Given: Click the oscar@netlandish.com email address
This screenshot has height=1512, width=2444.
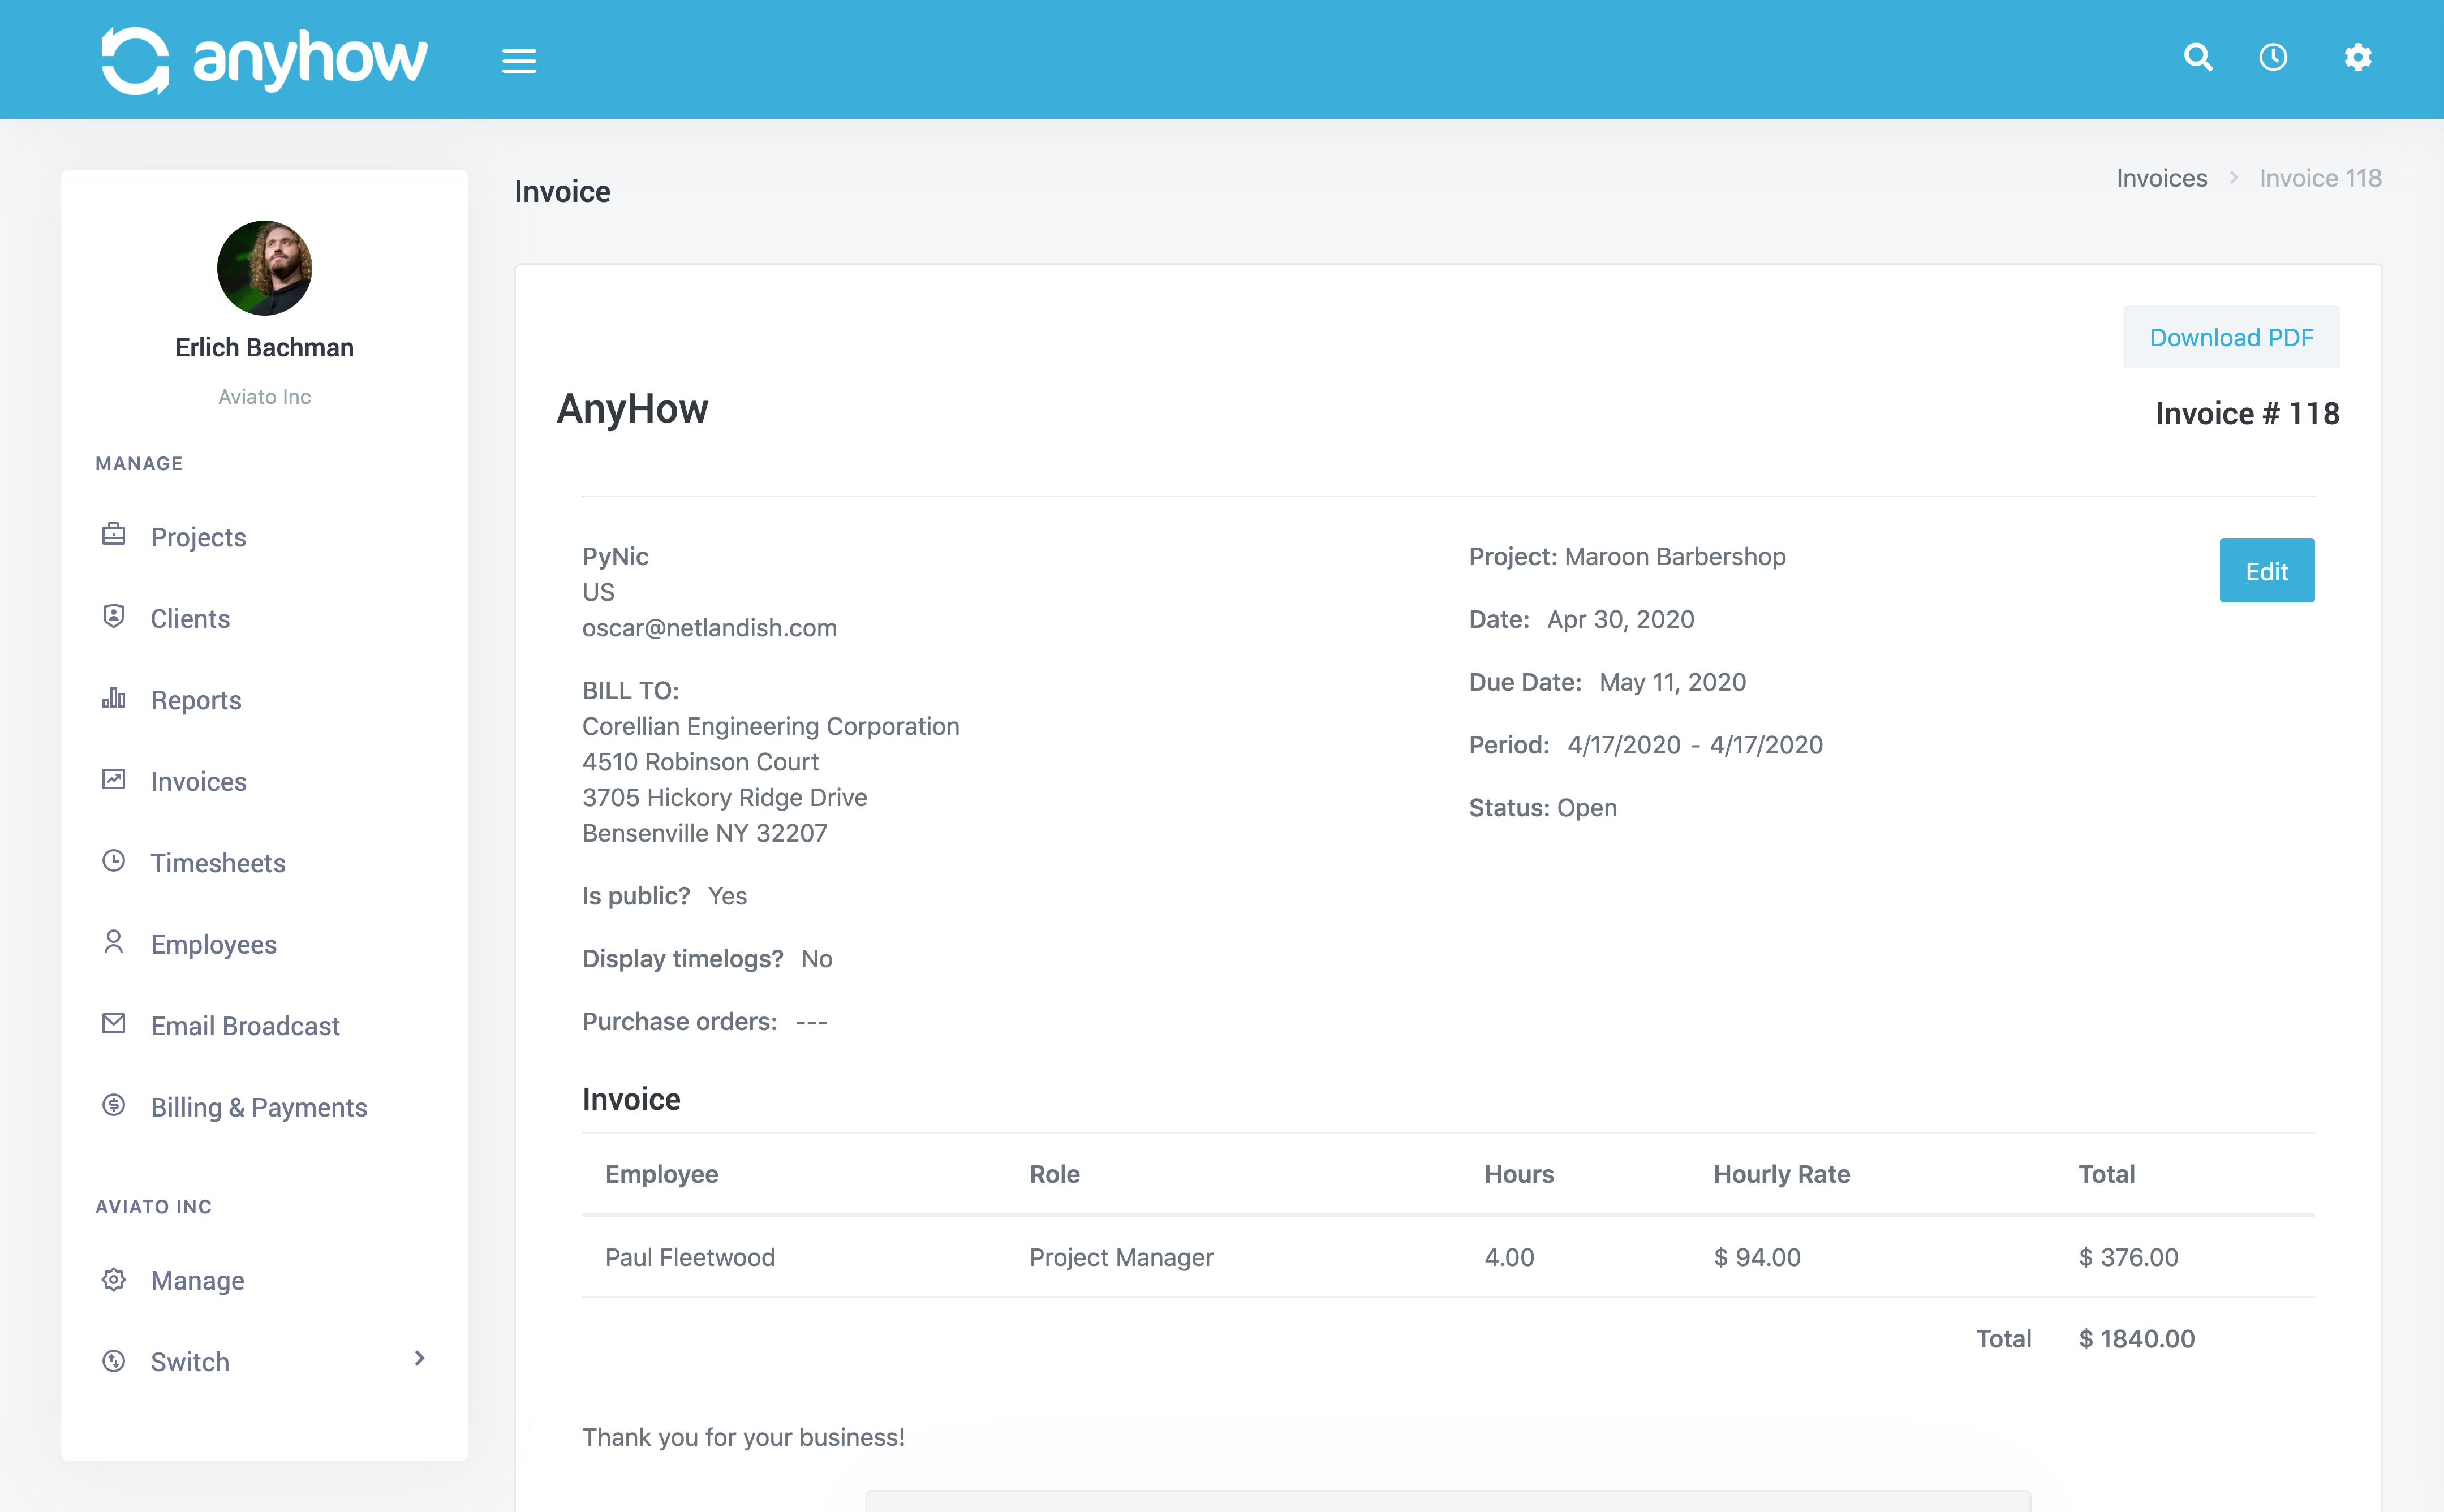Looking at the screenshot, I should pyautogui.click(x=710, y=628).
